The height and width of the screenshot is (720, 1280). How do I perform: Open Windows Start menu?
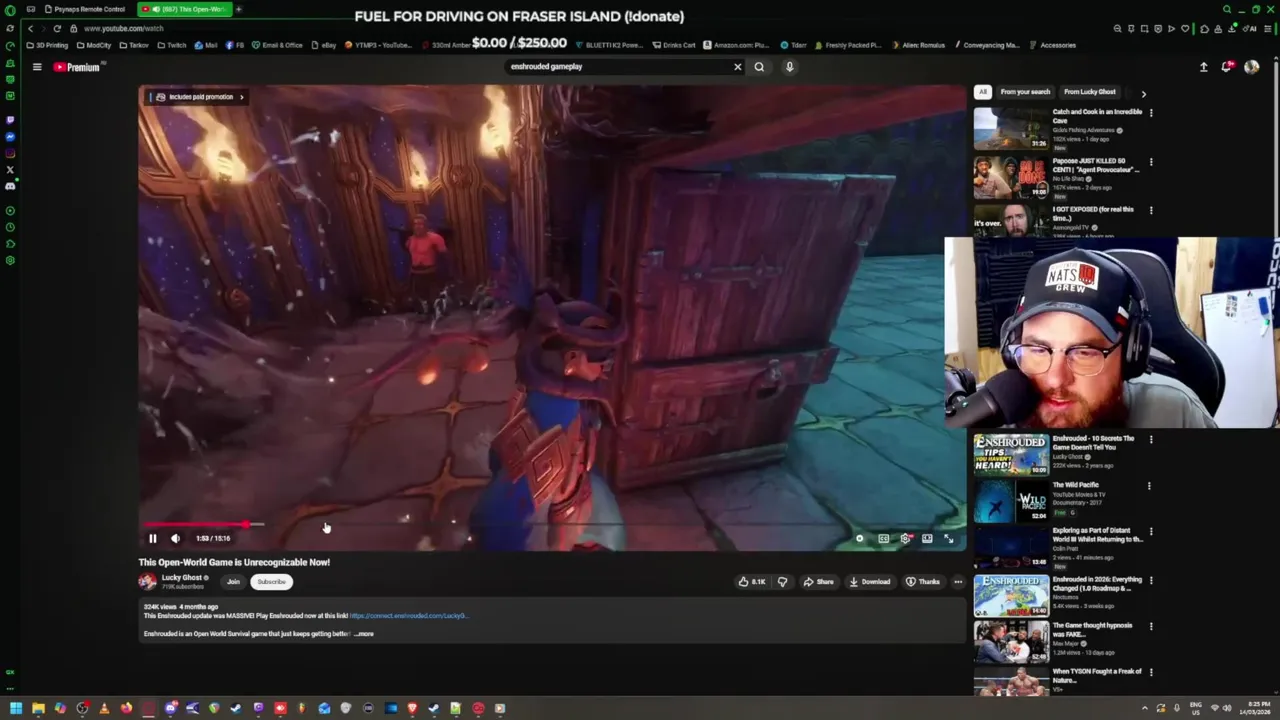click(x=16, y=708)
